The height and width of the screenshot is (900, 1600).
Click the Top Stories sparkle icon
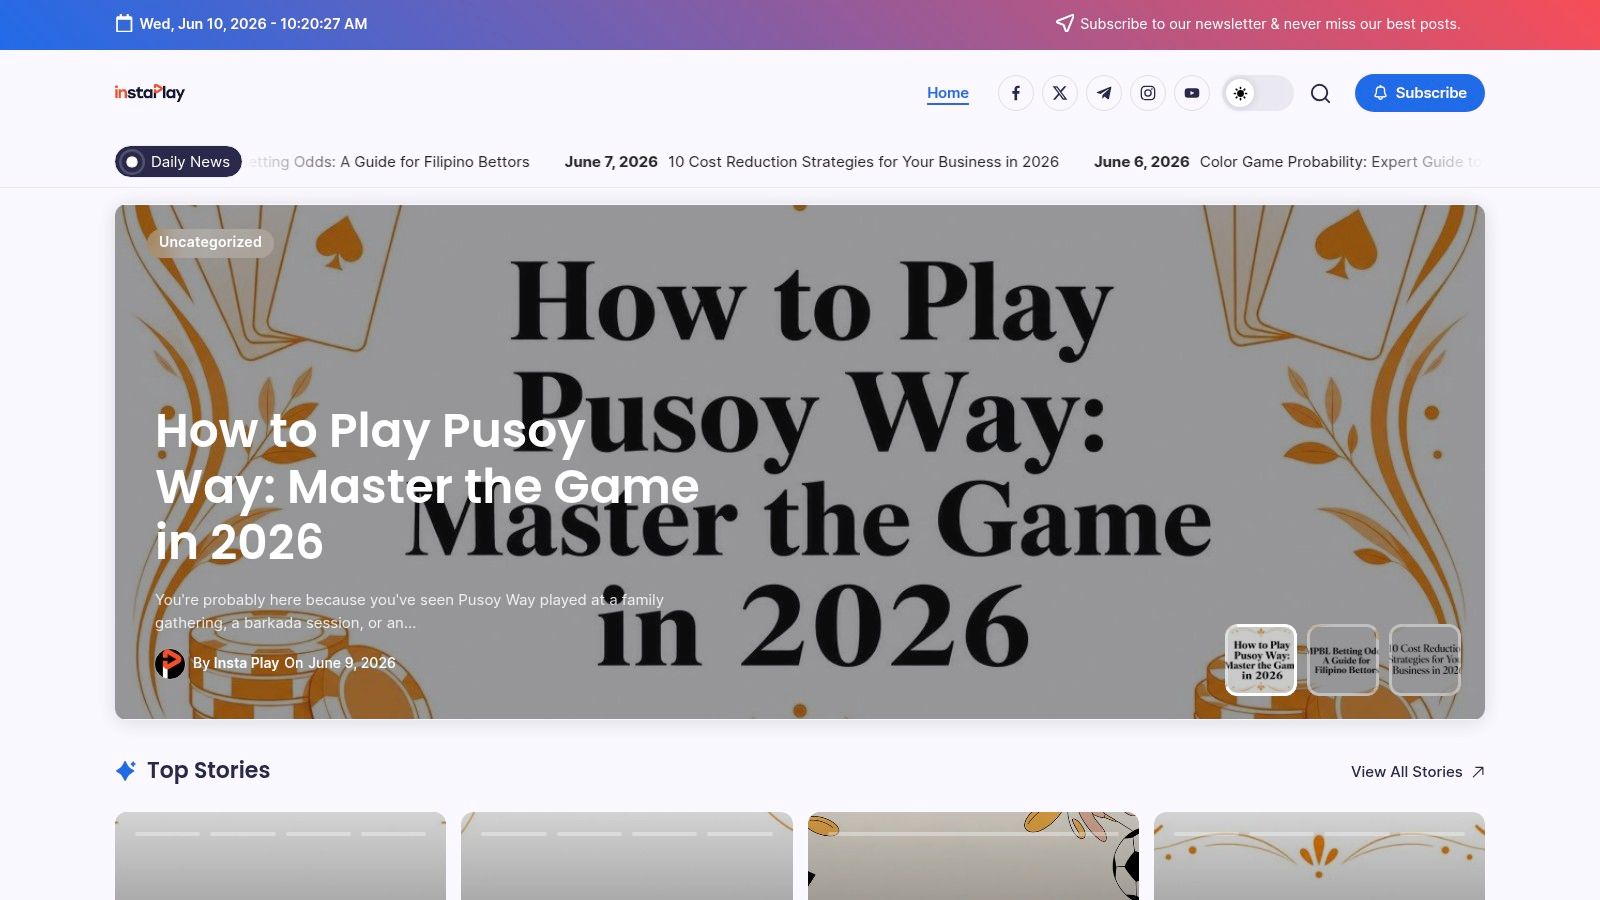click(126, 771)
